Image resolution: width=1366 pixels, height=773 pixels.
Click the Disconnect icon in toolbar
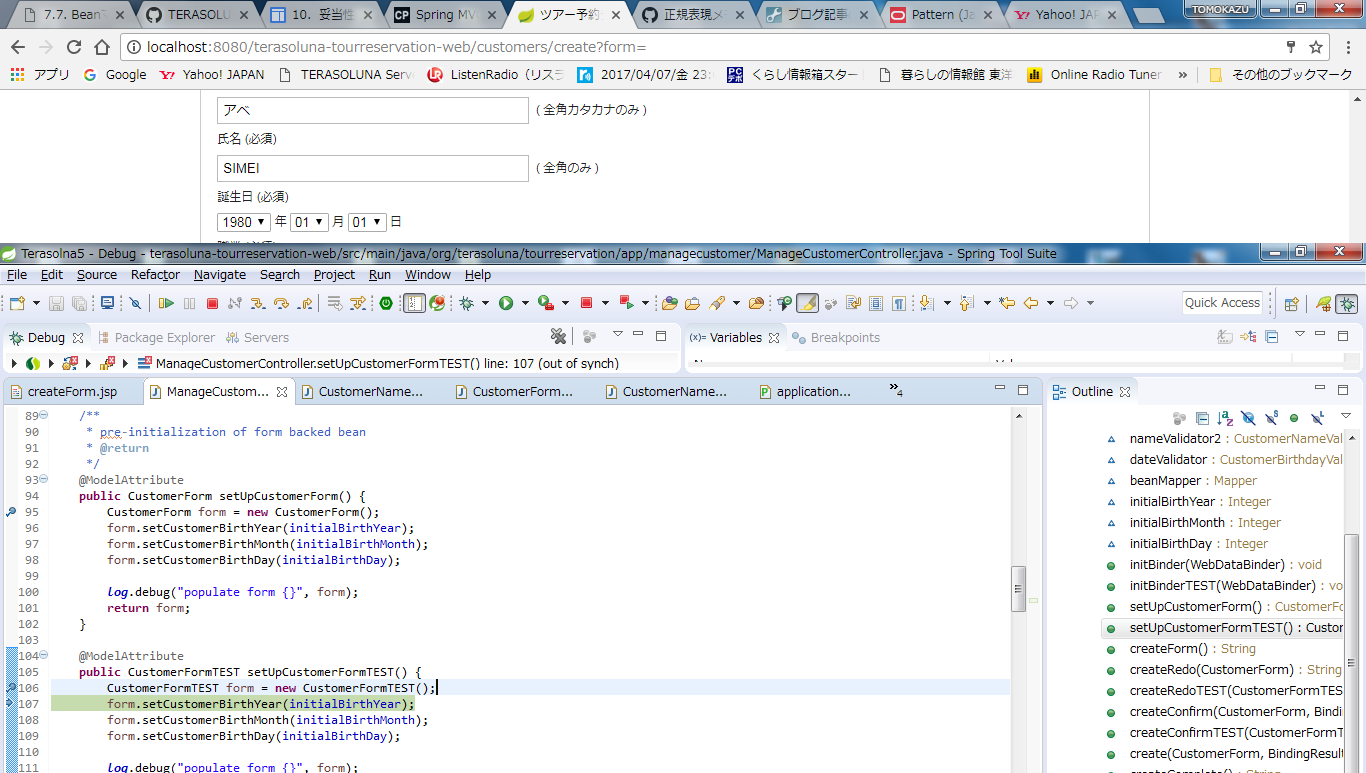click(x=235, y=303)
